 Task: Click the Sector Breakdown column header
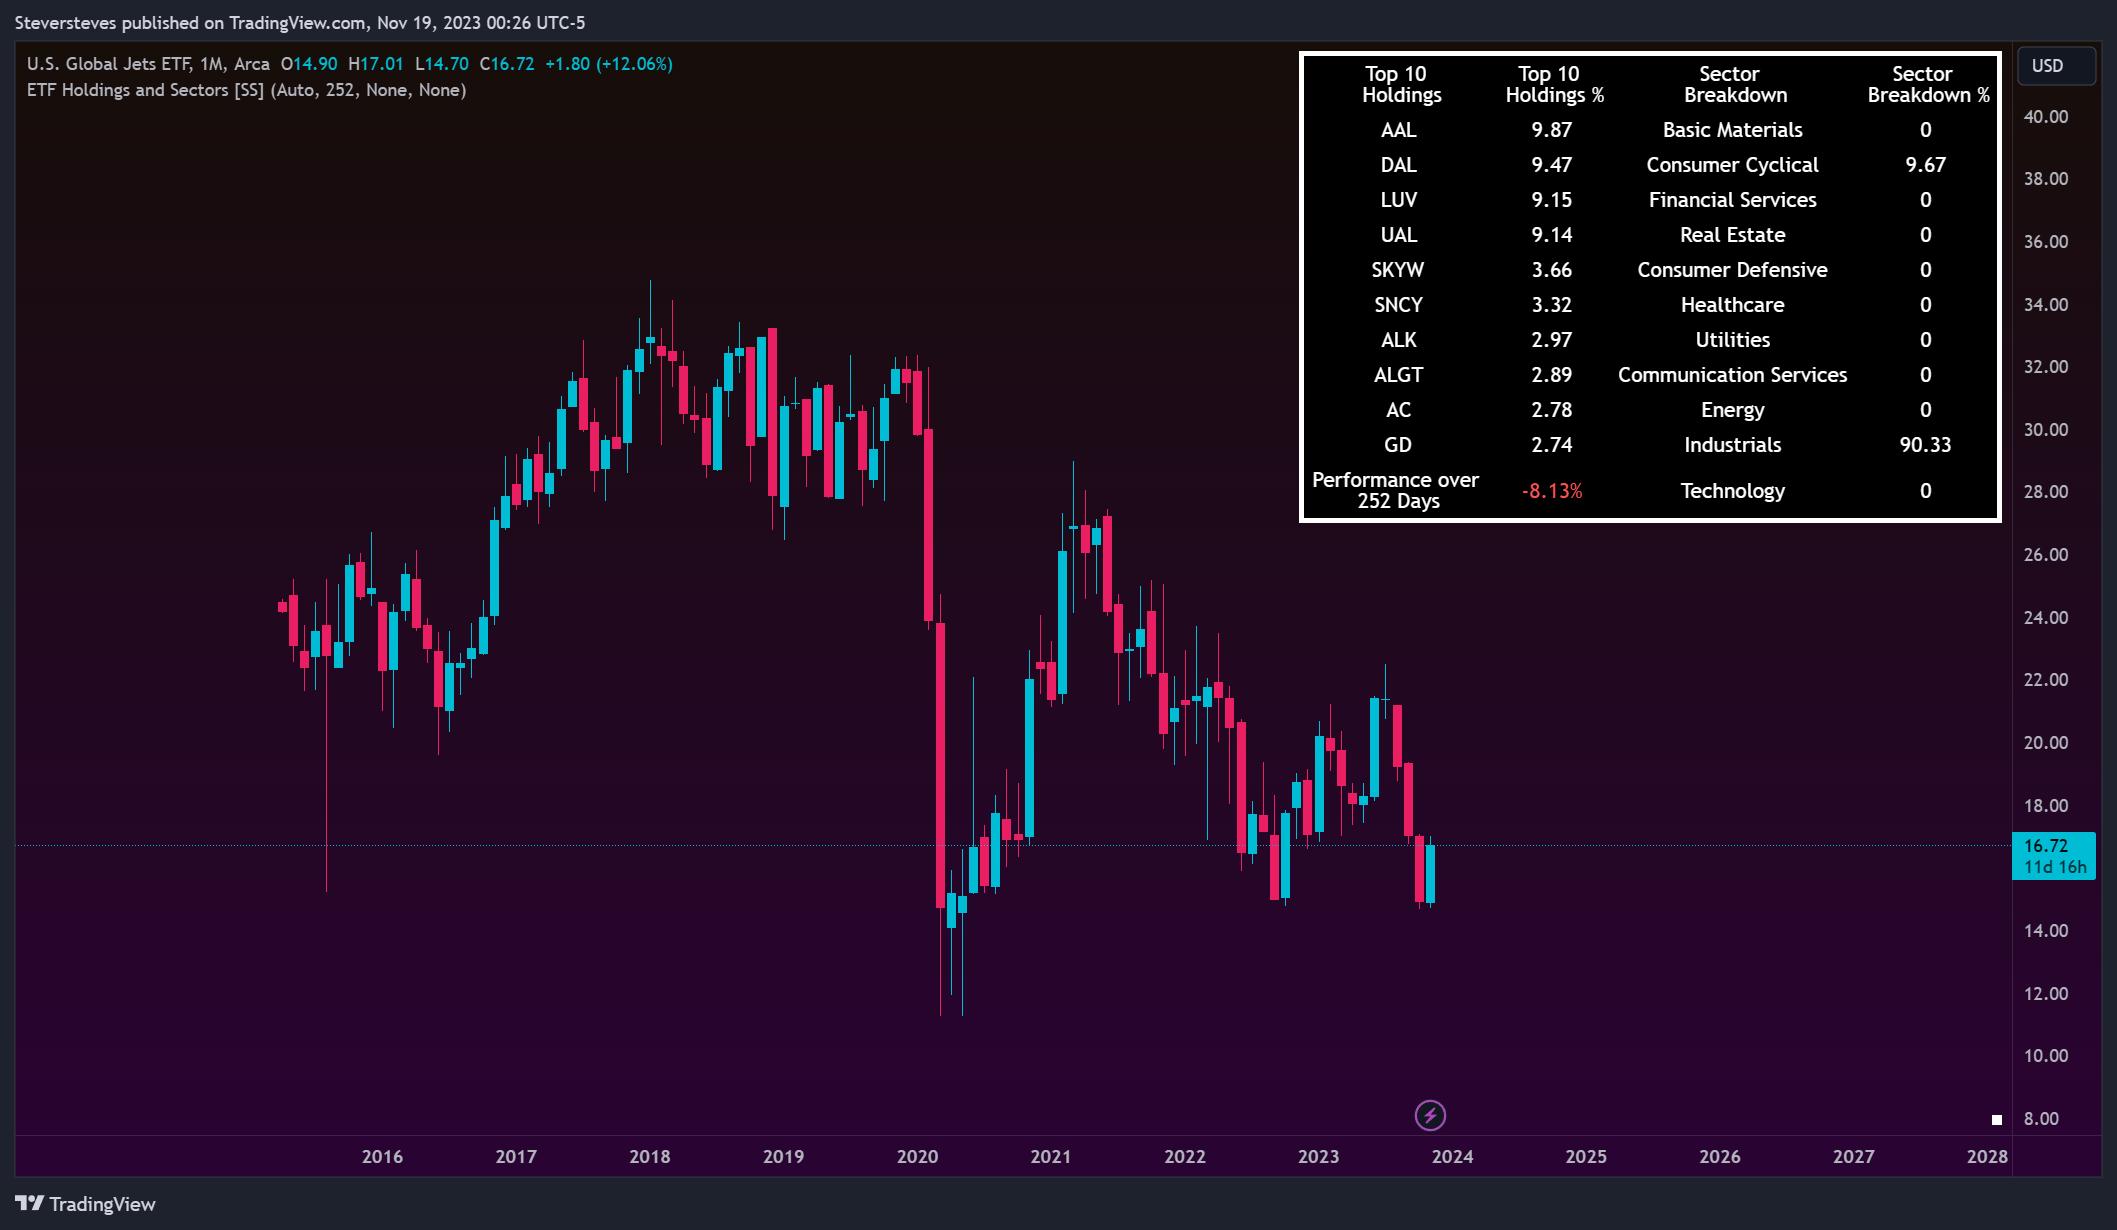point(1734,84)
